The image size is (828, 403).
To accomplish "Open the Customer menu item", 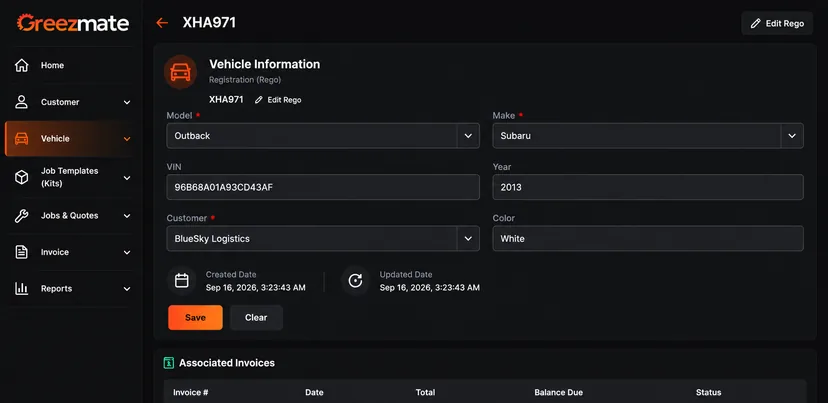I will (70, 102).
